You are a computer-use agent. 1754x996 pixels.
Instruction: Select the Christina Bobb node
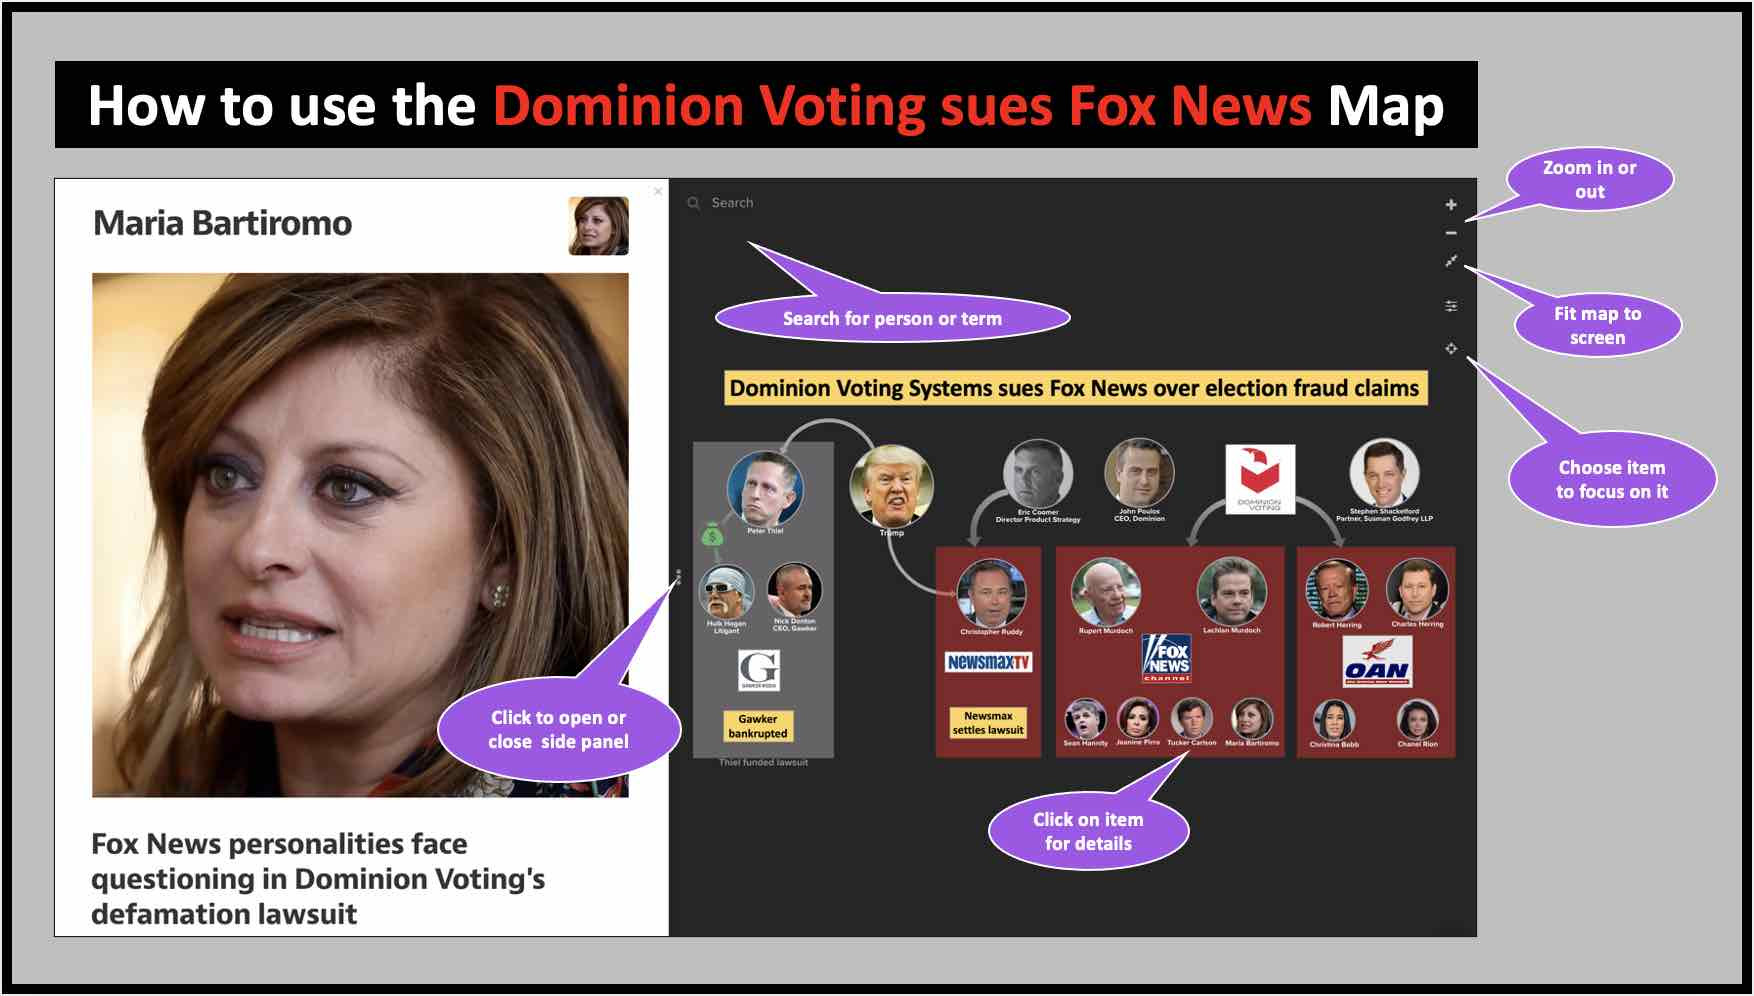tap(1334, 720)
